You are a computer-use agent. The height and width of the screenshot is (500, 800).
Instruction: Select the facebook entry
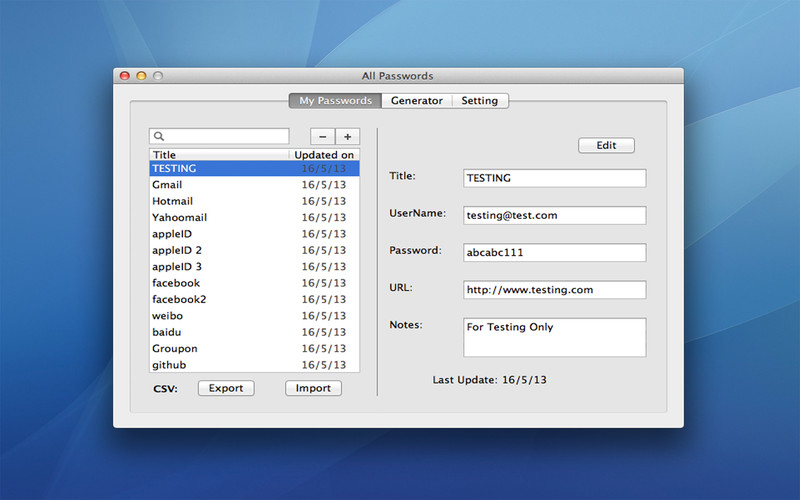255,283
